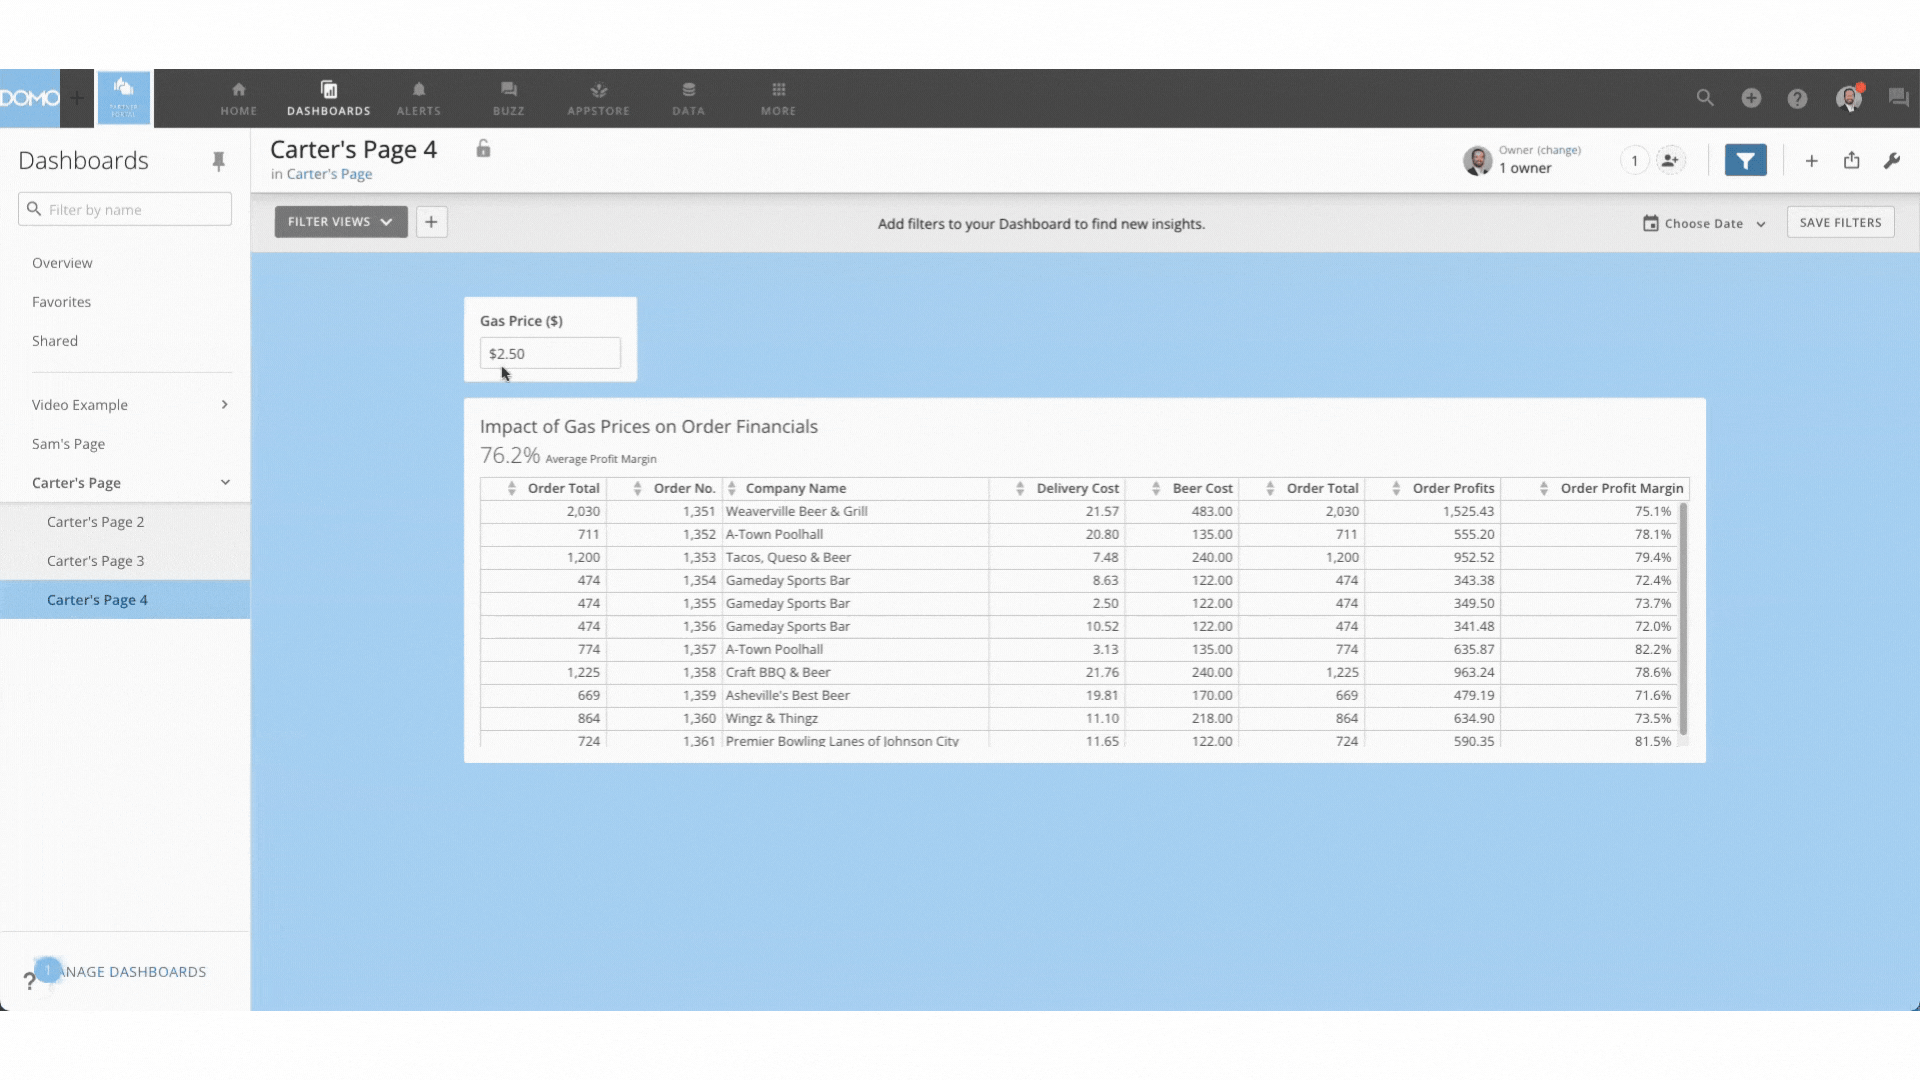Click the page owner avatar

click(1477, 160)
